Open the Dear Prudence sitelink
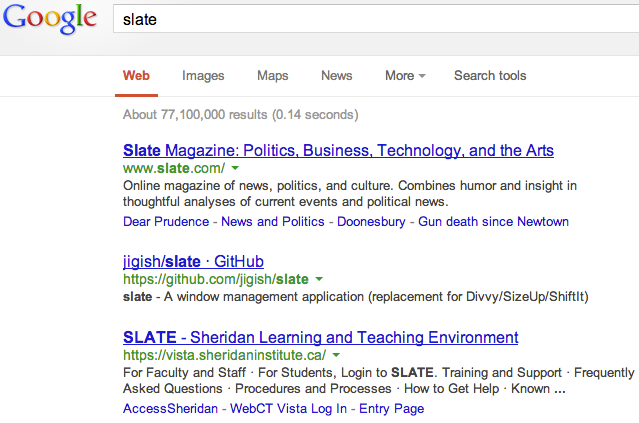Image resolution: width=639 pixels, height=423 pixels. coord(166,222)
